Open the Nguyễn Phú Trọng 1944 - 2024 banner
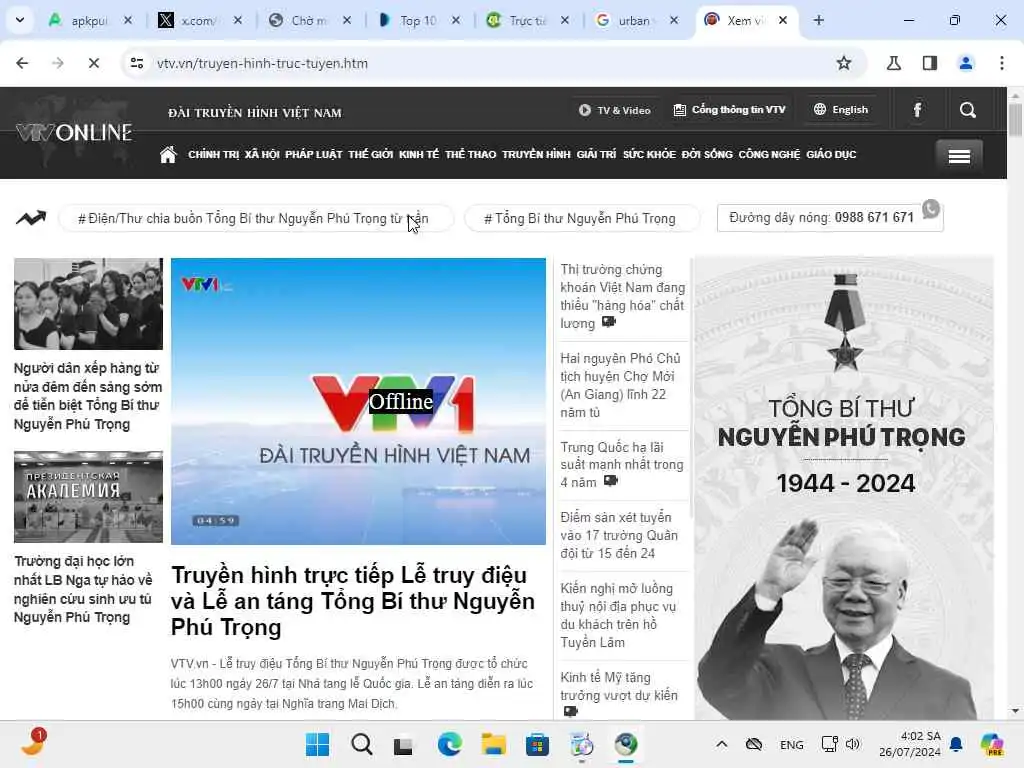1024x768 pixels. click(x=844, y=488)
